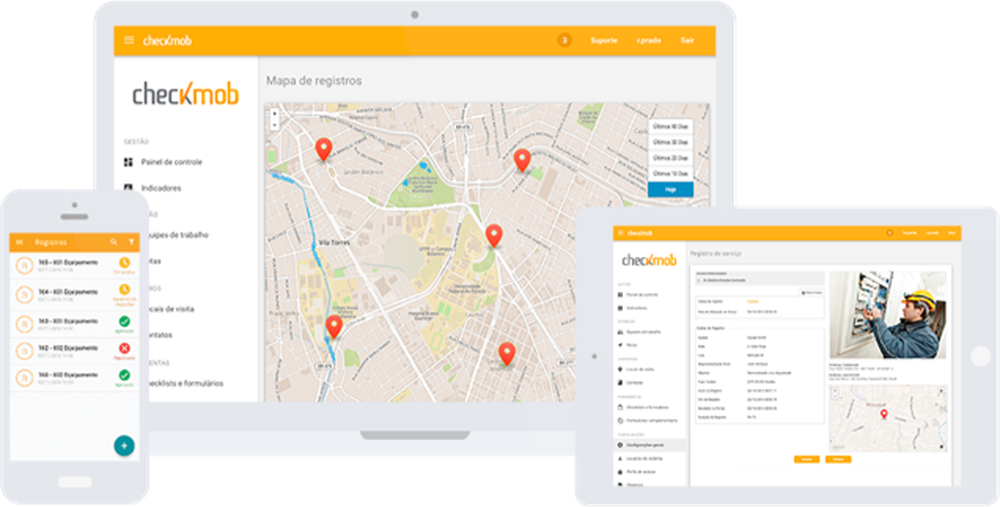Open Equipes de trabalho in tablet sidebar
The image size is (1000, 507).
[643, 332]
